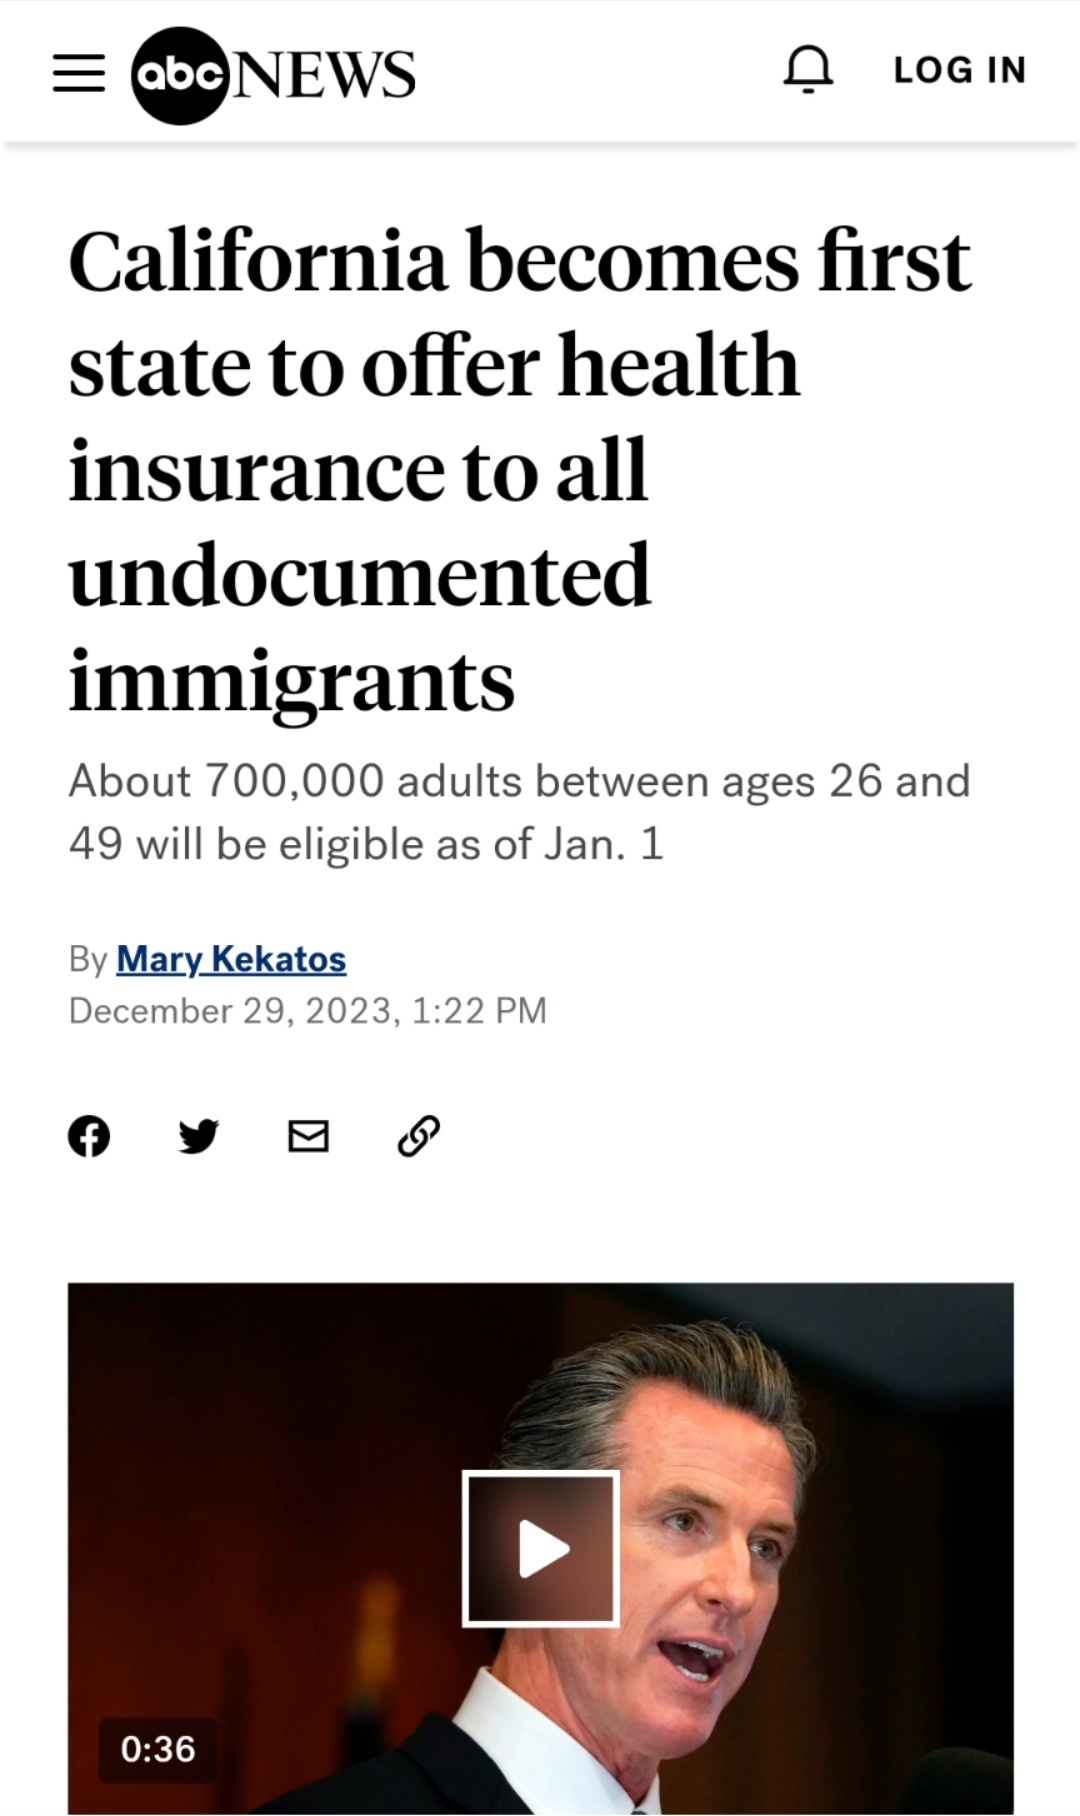Click the NEWS wordmark in the header
Image resolution: width=1080 pixels, height=1816 pixels.
click(x=324, y=75)
